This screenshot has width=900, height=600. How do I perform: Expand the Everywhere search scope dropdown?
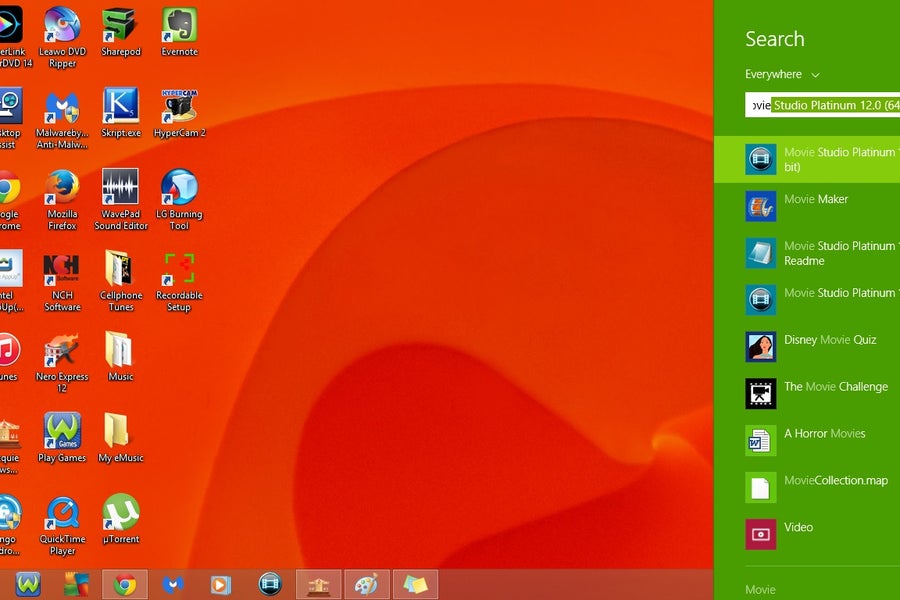pos(782,74)
